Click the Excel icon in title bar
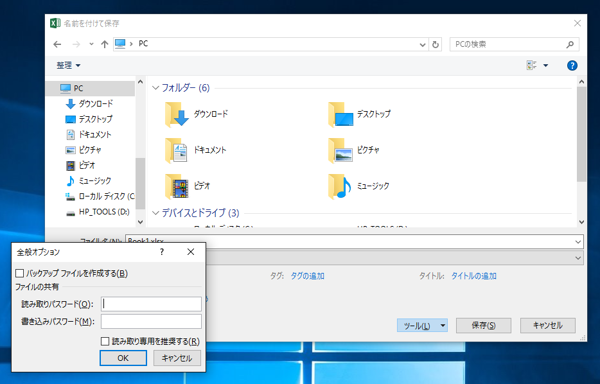The height and width of the screenshot is (384, 600). click(55, 23)
